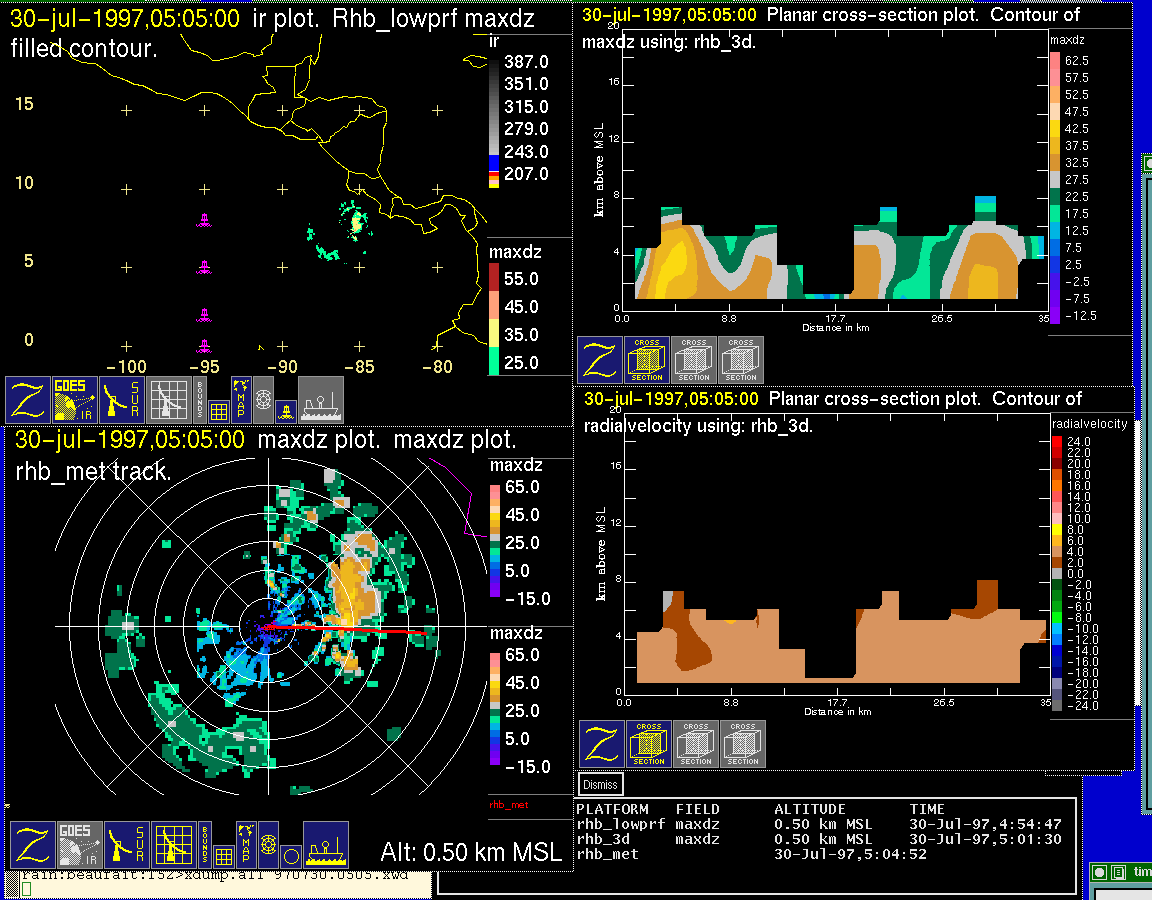Viewport: 1152px width, 900px height.
Task: Enable the last gray CROSS SECTION icon under radialvelocity plot
Action: tap(743, 744)
